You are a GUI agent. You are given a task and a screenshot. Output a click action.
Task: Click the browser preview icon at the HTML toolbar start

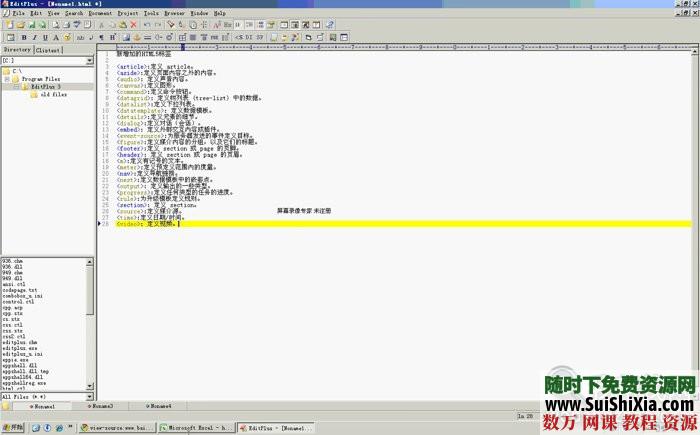coord(11,38)
